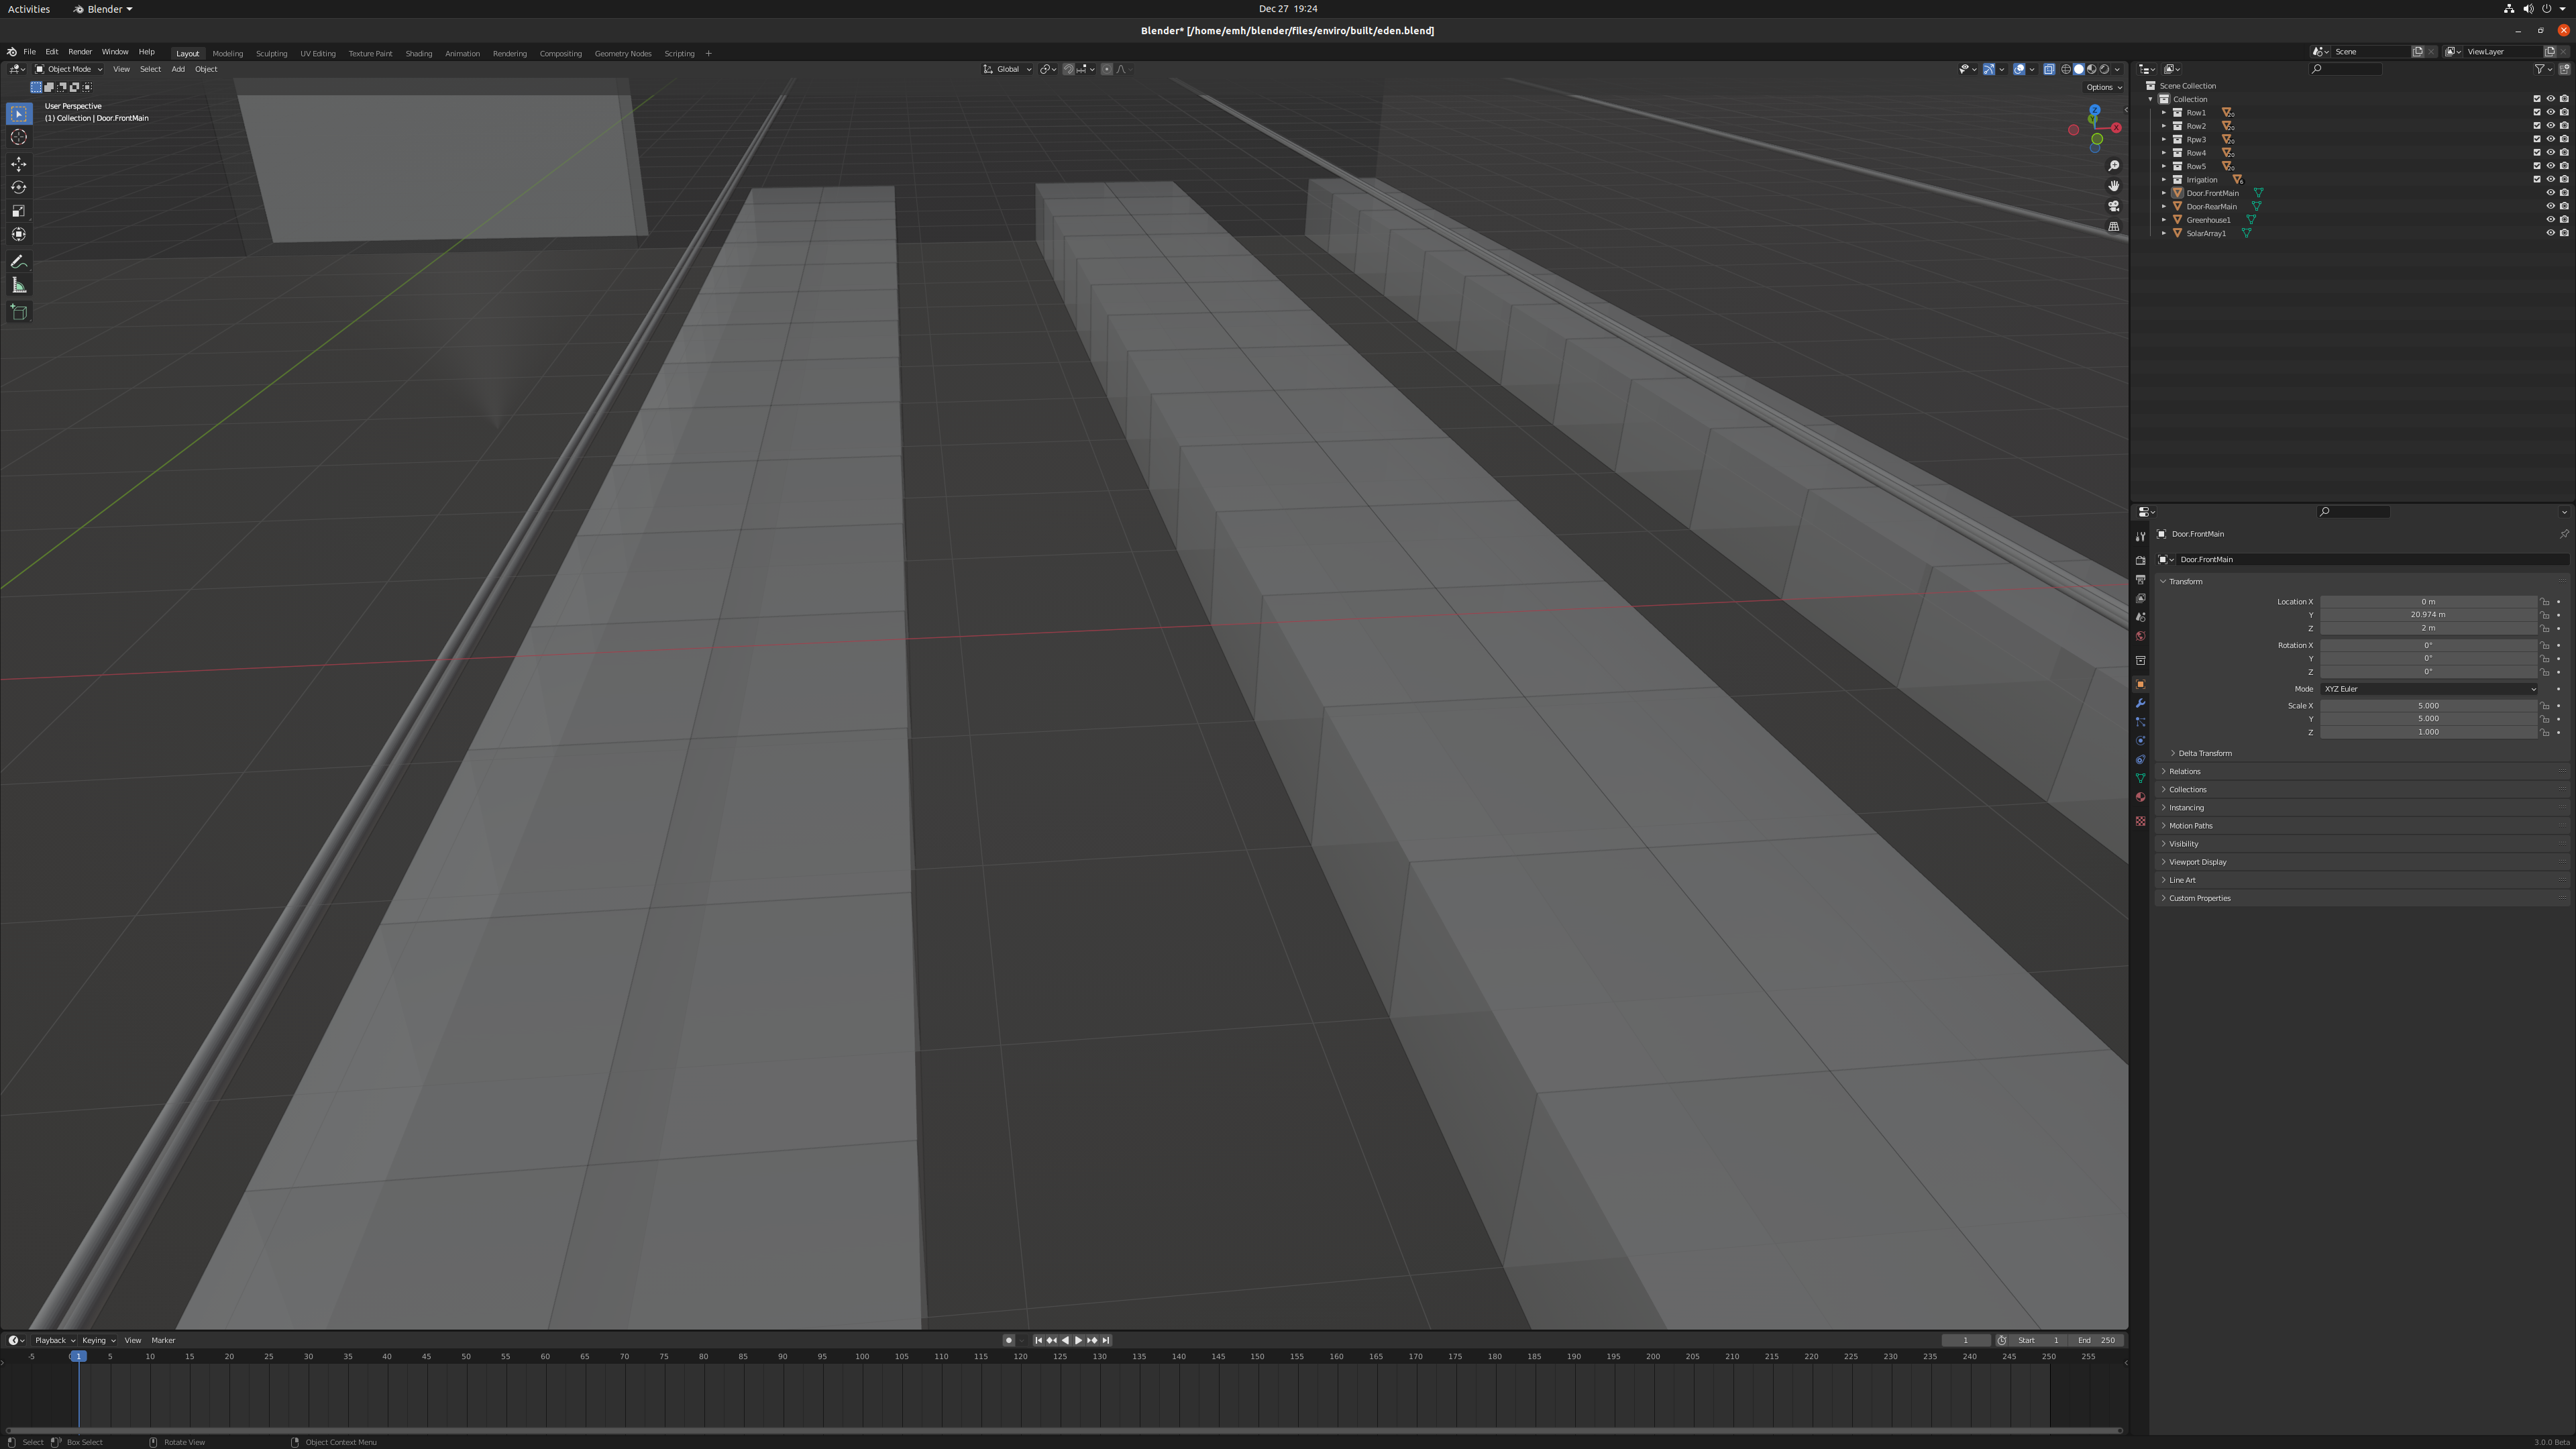Open the Object Data mesh tab
Screen dimensions: 2576x1449
pyautogui.click(x=2140, y=778)
